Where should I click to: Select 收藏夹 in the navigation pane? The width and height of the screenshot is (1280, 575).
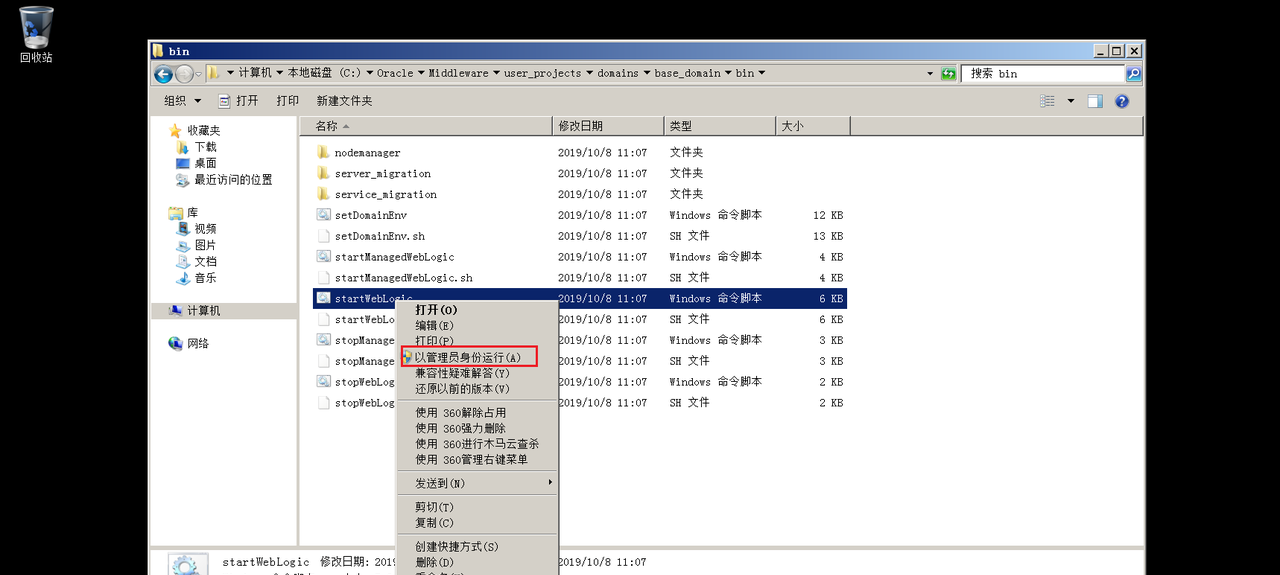coord(203,131)
